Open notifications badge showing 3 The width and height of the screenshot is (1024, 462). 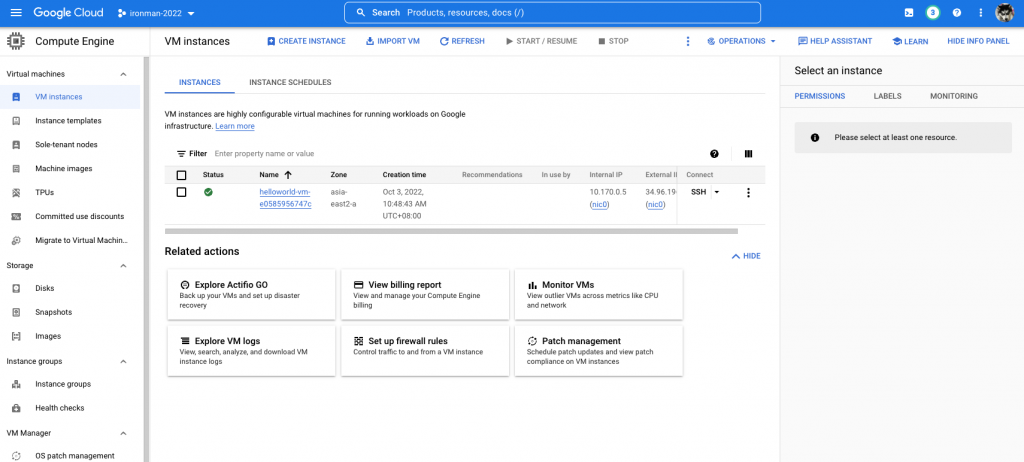click(x=933, y=12)
